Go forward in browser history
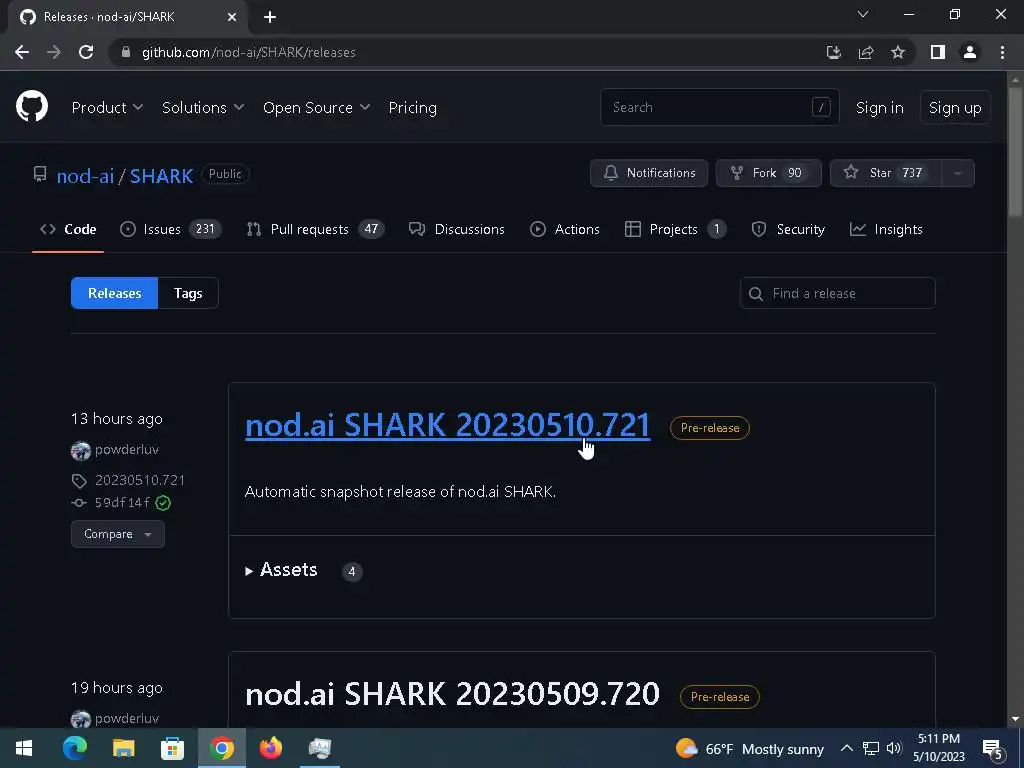 tap(54, 52)
